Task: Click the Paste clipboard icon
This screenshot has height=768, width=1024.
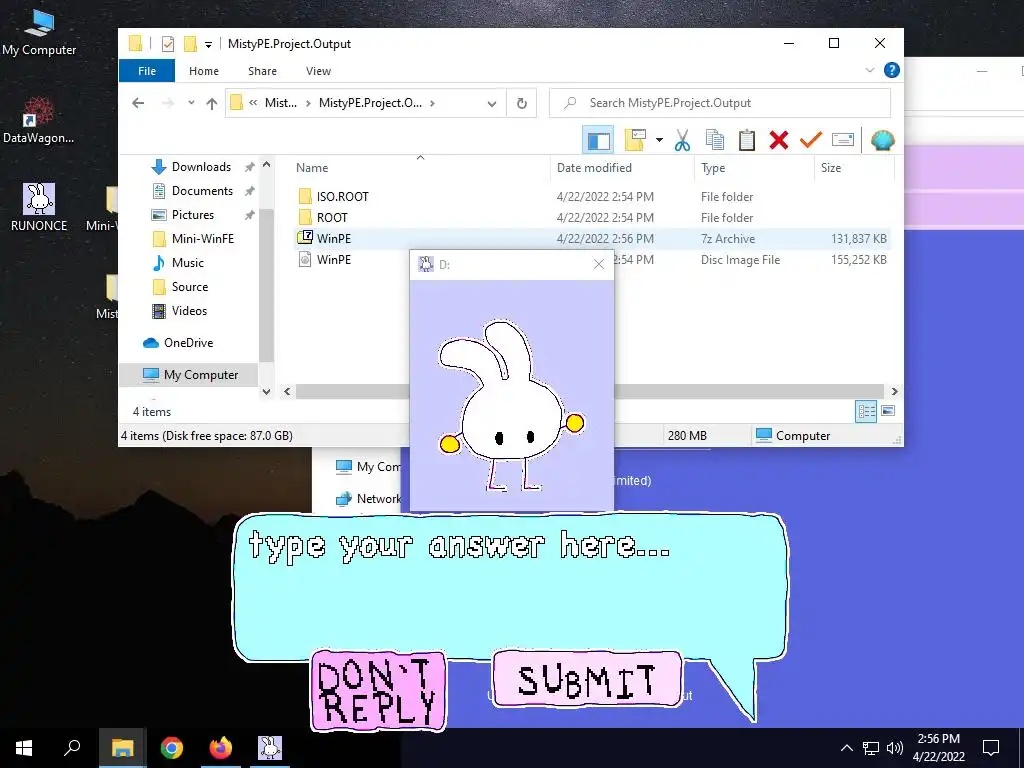Action: [746, 140]
